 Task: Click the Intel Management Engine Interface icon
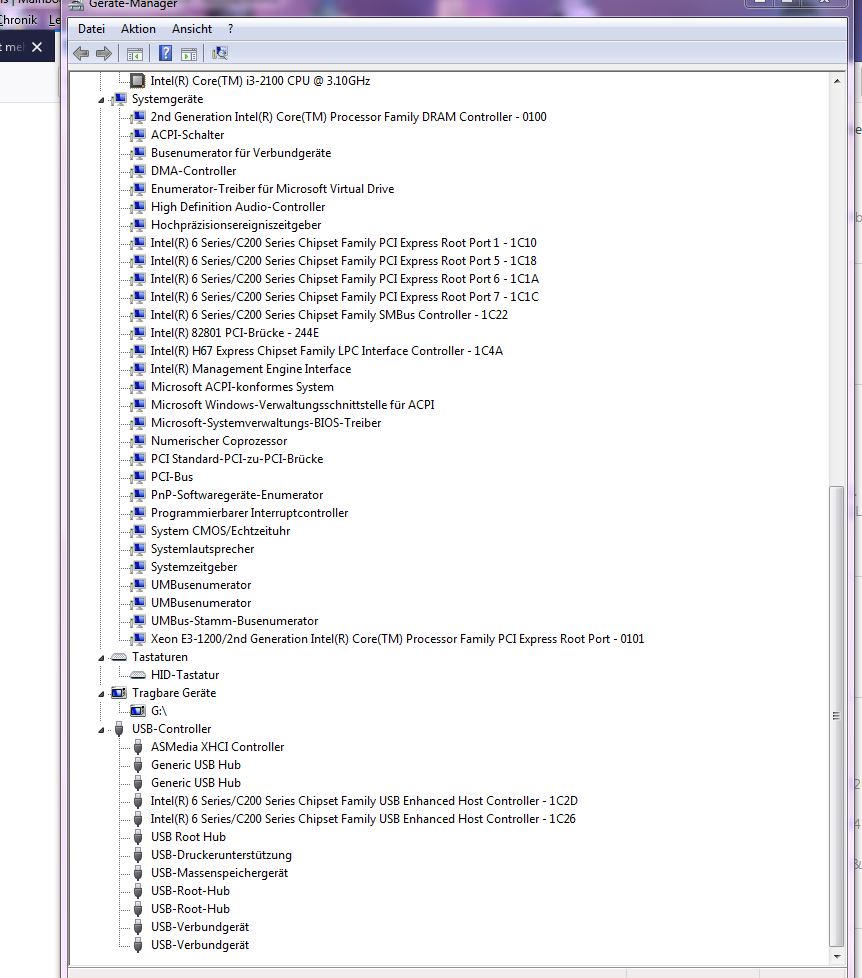138,369
